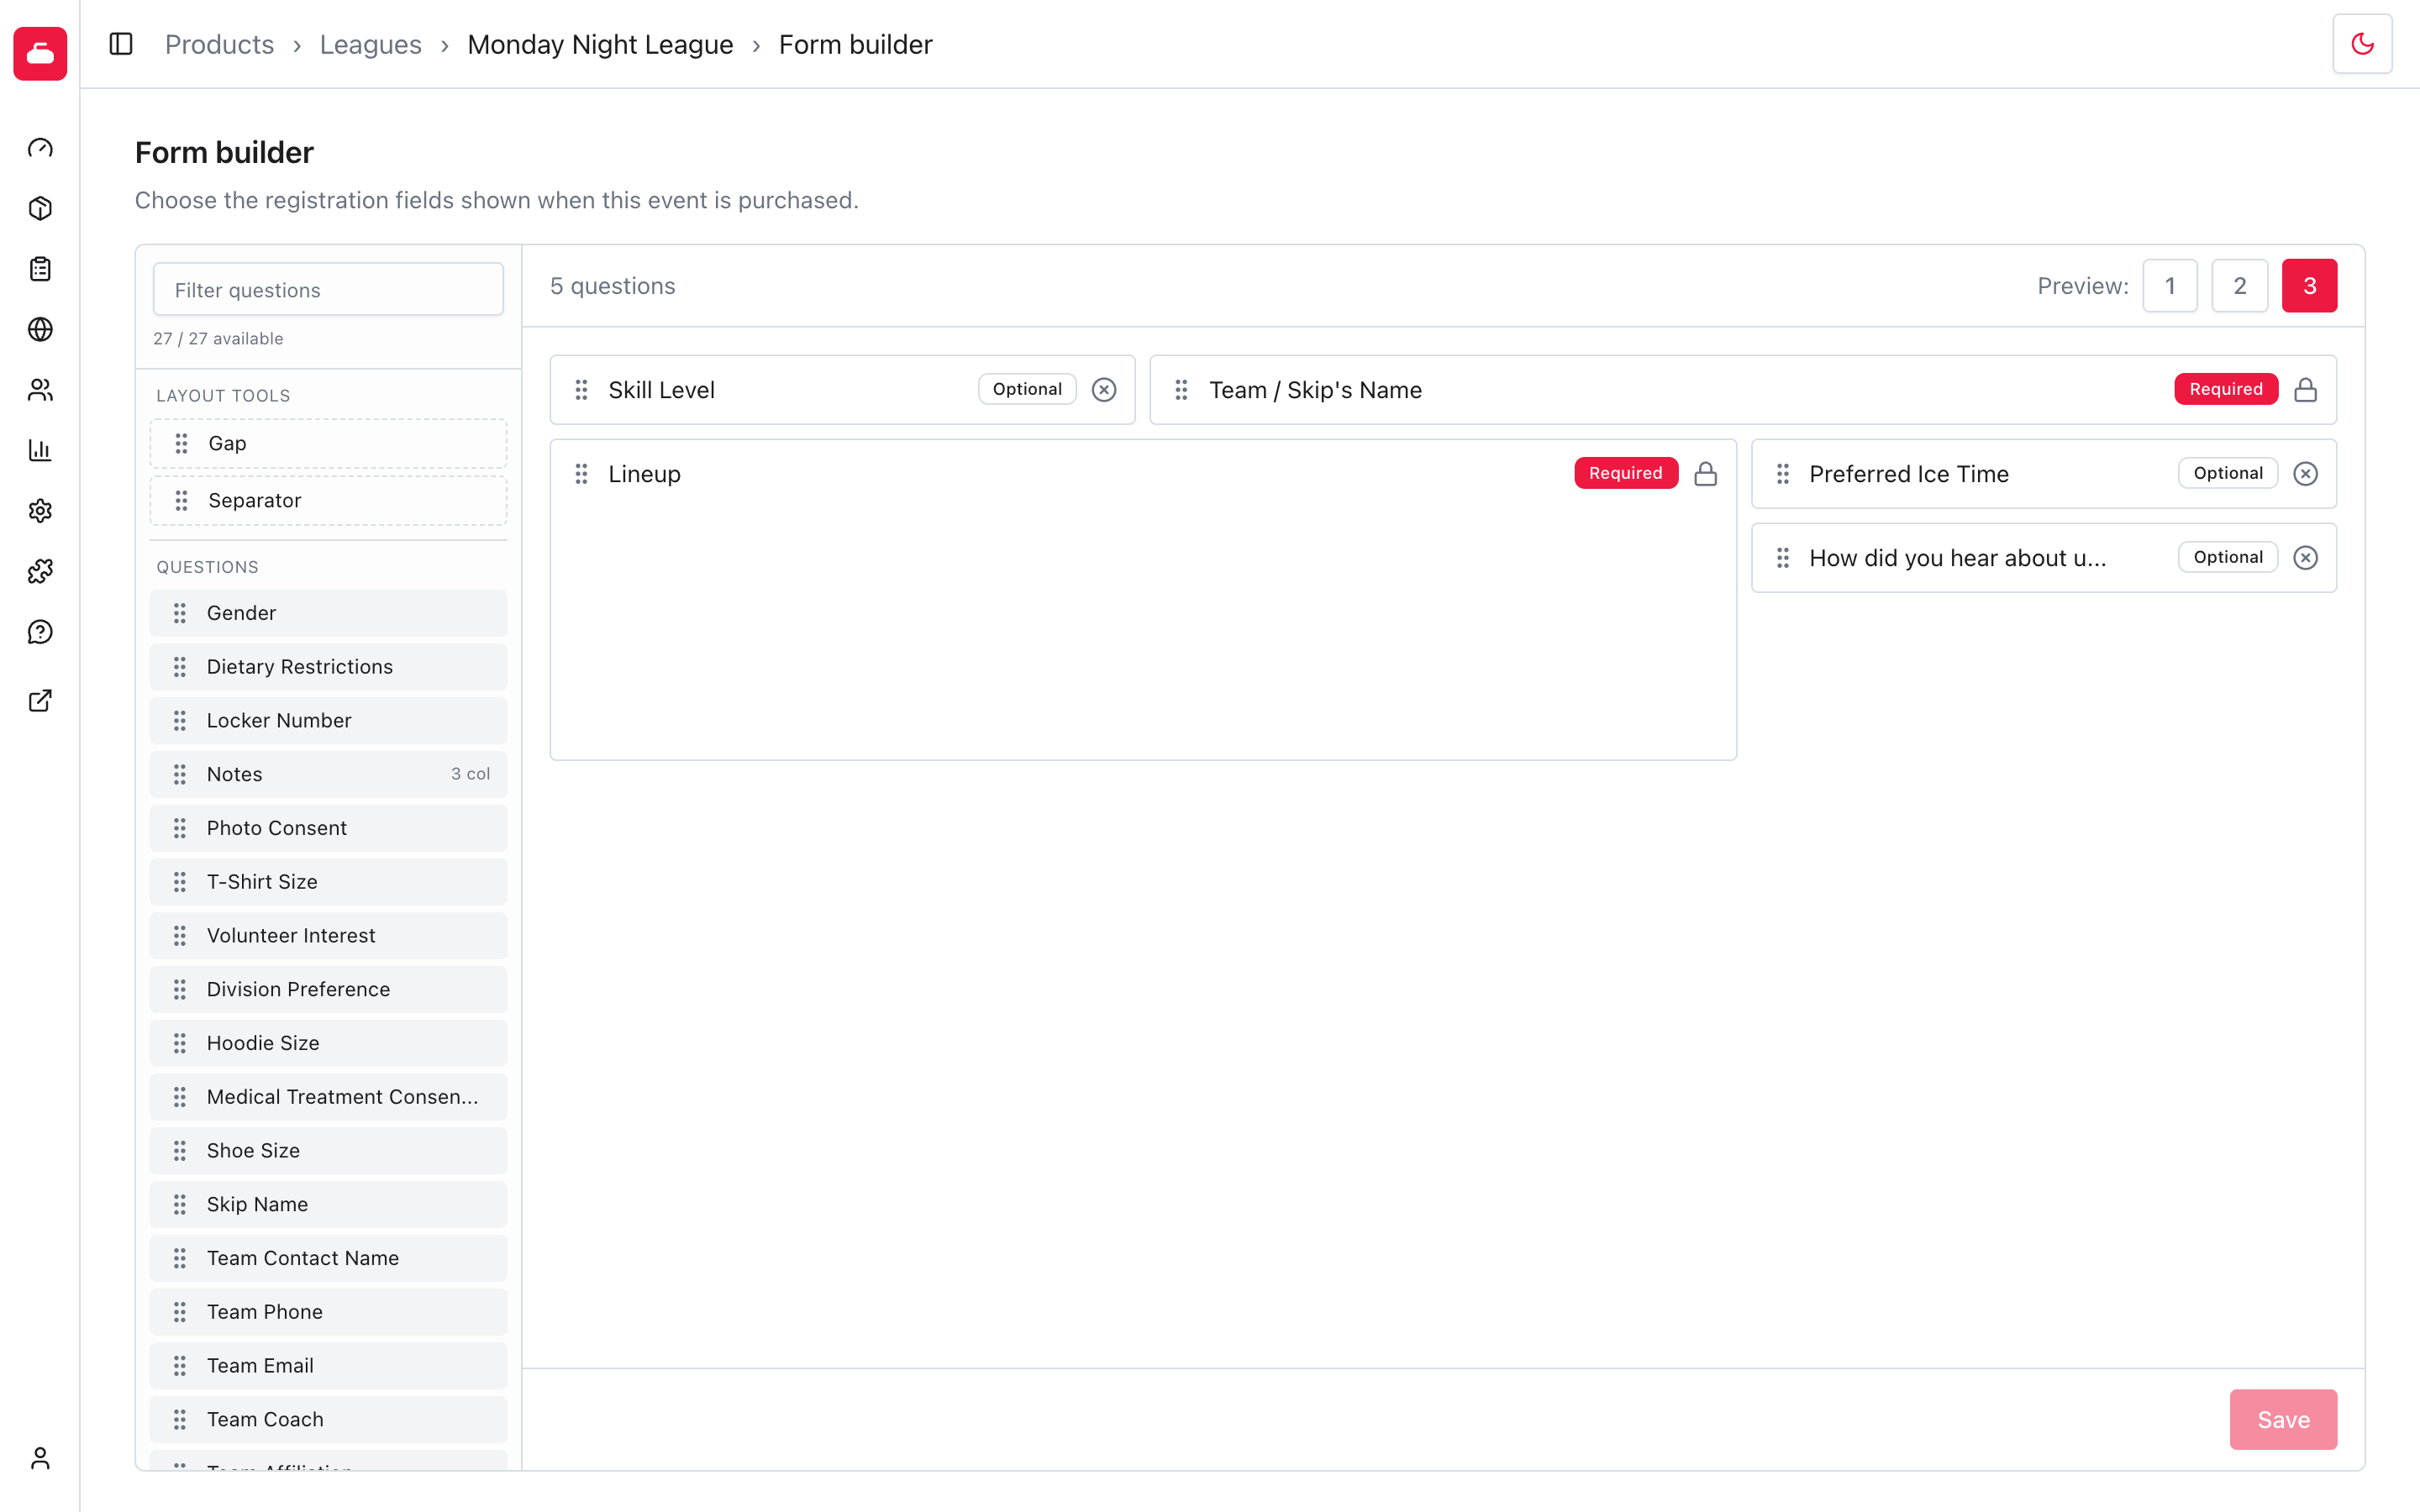Toggle Optional badge on How did you hear
The image size is (2420, 1512).
click(x=2228, y=557)
